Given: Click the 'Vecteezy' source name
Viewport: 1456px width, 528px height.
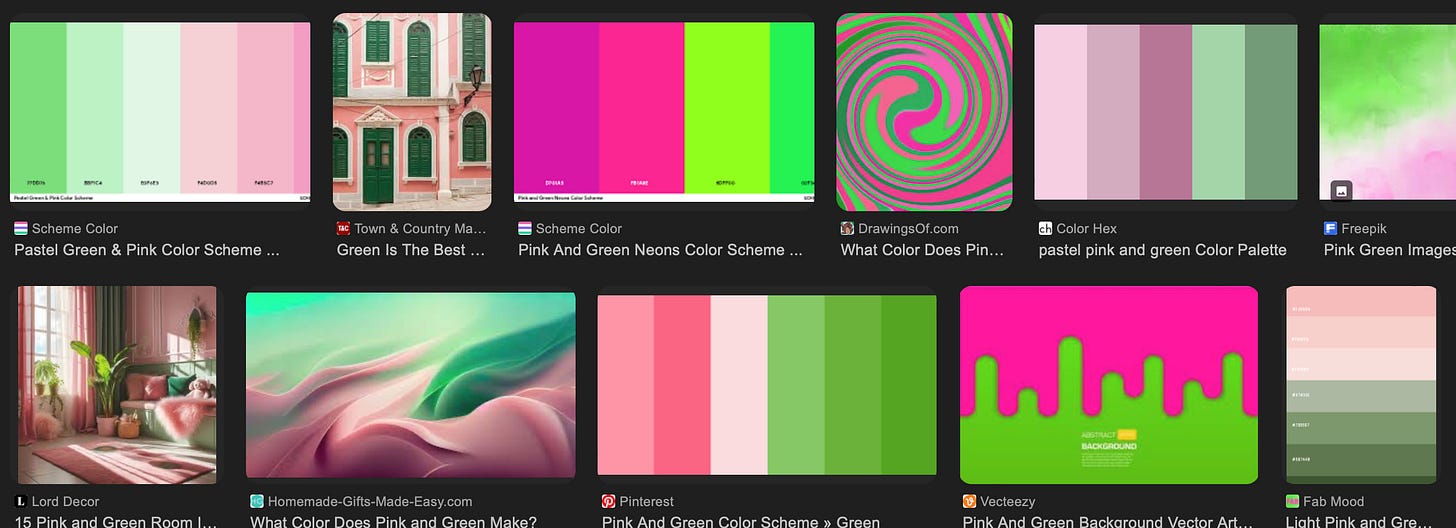Looking at the screenshot, I should coord(1008,501).
